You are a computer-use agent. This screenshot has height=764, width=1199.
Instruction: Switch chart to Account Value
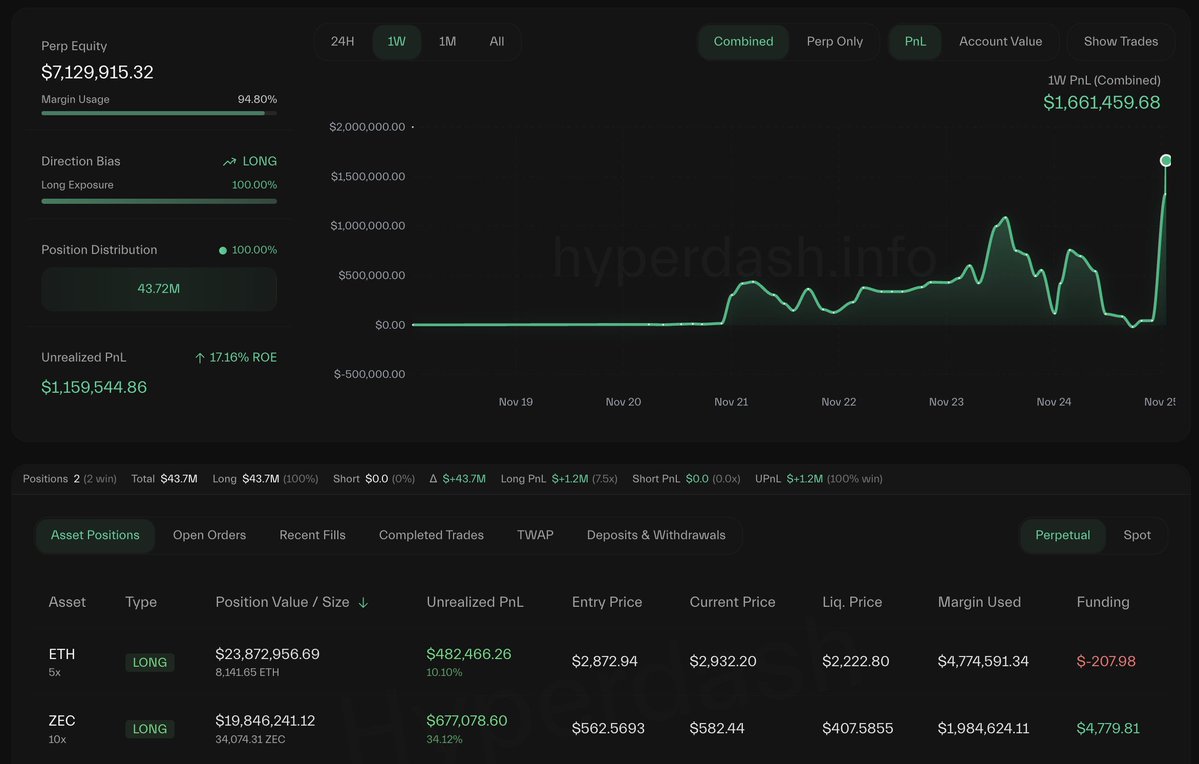pyautogui.click(x=1000, y=42)
